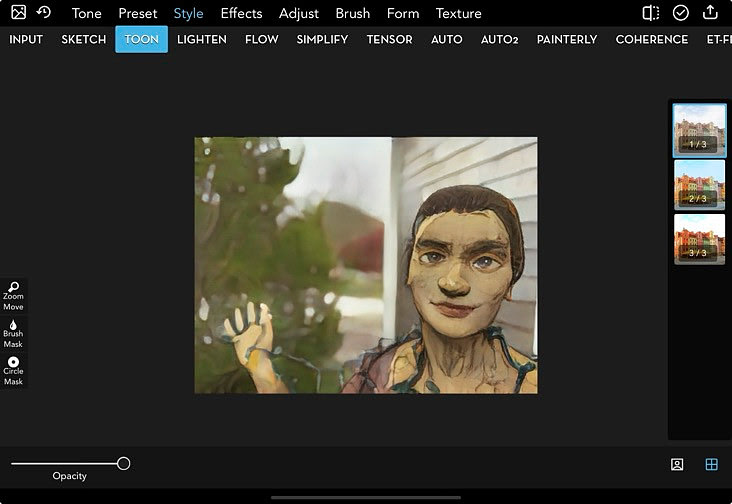Toggle the portrait view icon
Viewport: 732px width, 504px height.
click(x=677, y=464)
